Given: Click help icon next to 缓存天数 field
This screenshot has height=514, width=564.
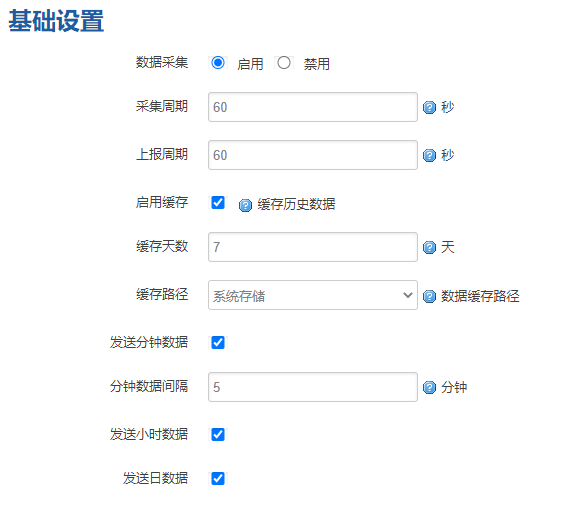Looking at the screenshot, I should tap(429, 247).
